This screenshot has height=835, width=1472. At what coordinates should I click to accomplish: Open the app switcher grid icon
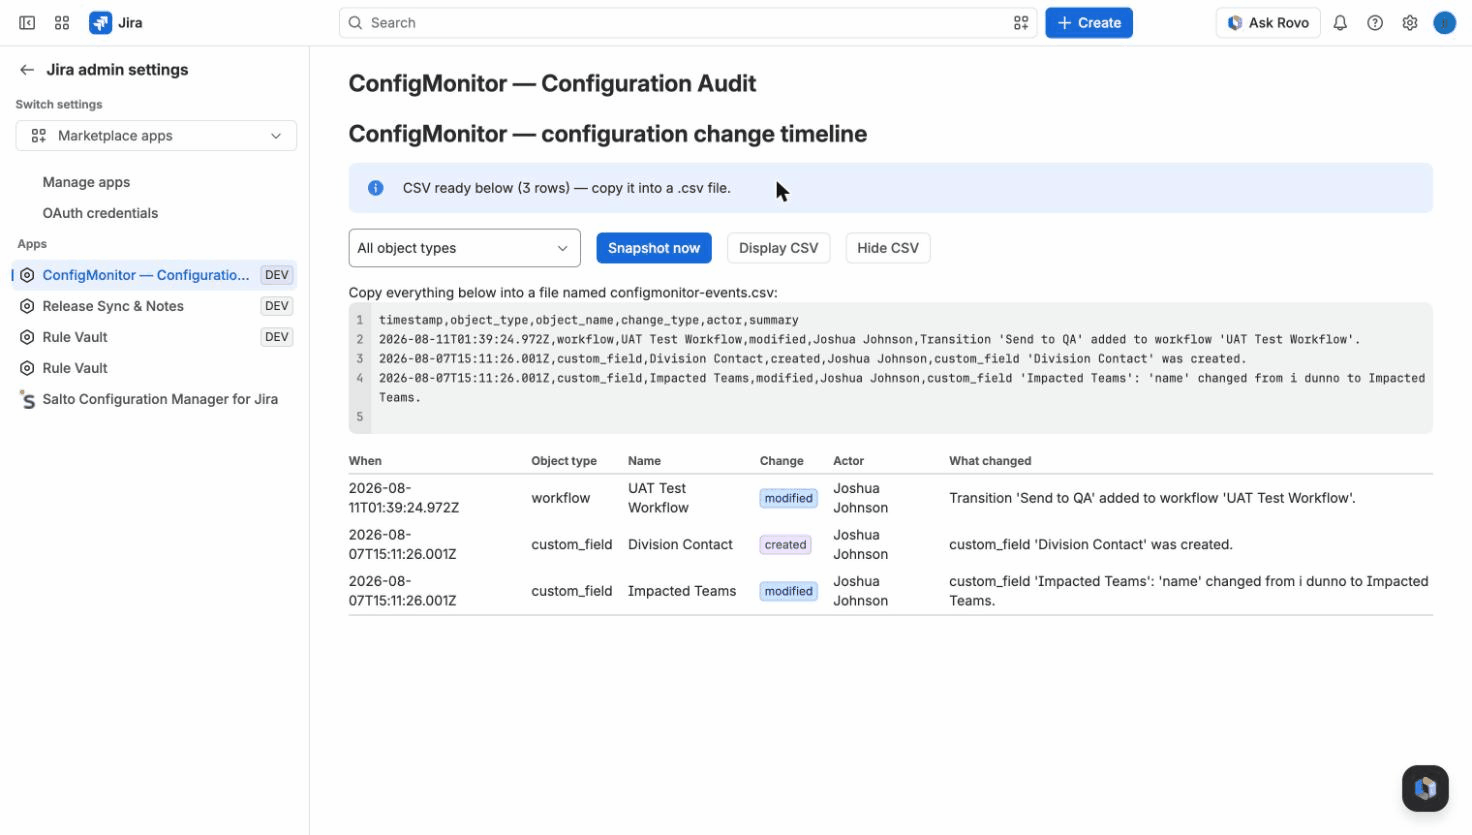(x=62, y=22)
